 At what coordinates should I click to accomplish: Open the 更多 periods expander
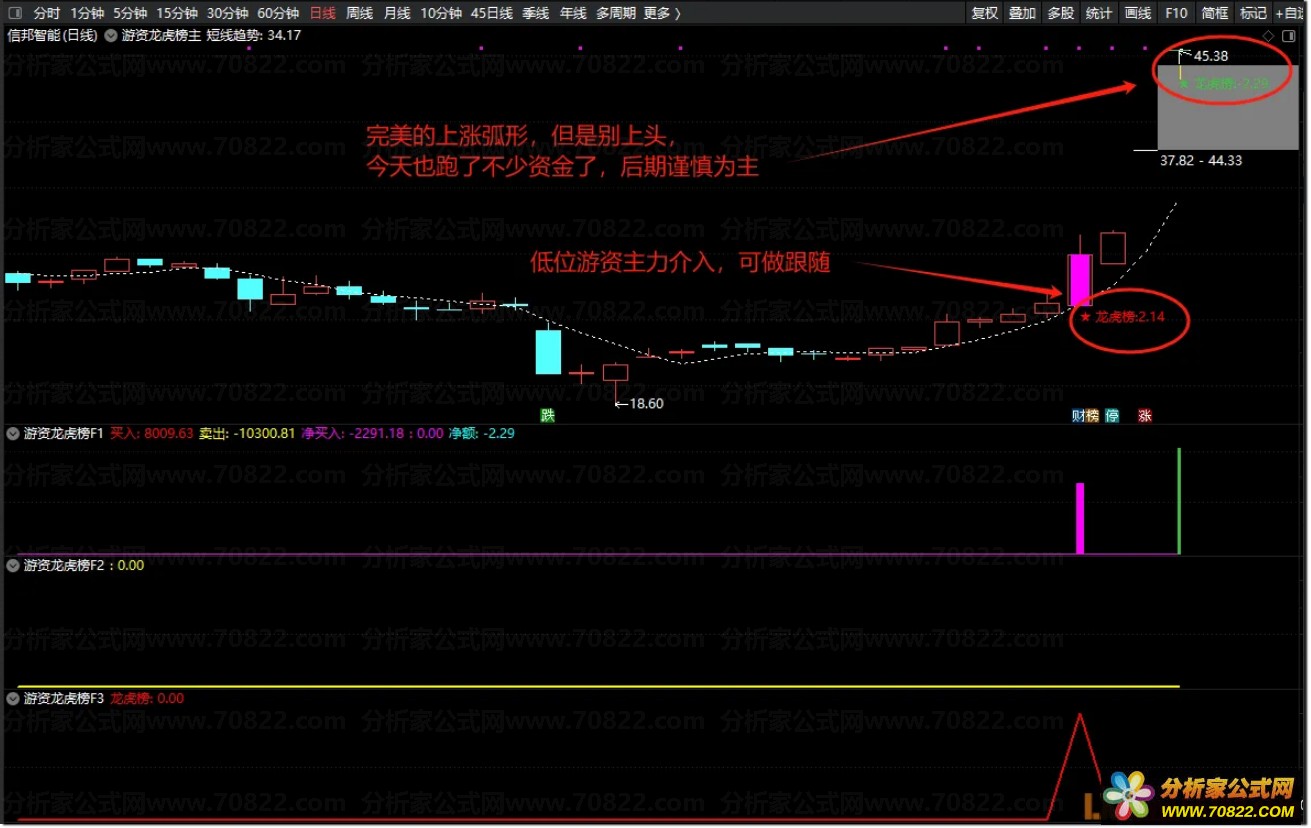coord(662,13)
